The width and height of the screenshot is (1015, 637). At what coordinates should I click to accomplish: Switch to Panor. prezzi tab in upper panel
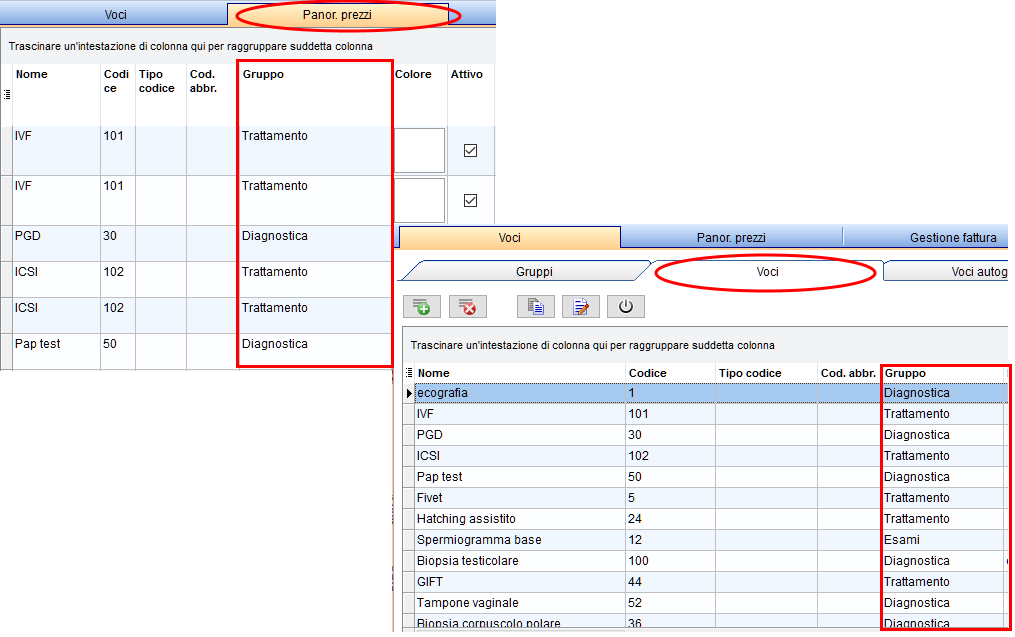[x=337, y=14]
